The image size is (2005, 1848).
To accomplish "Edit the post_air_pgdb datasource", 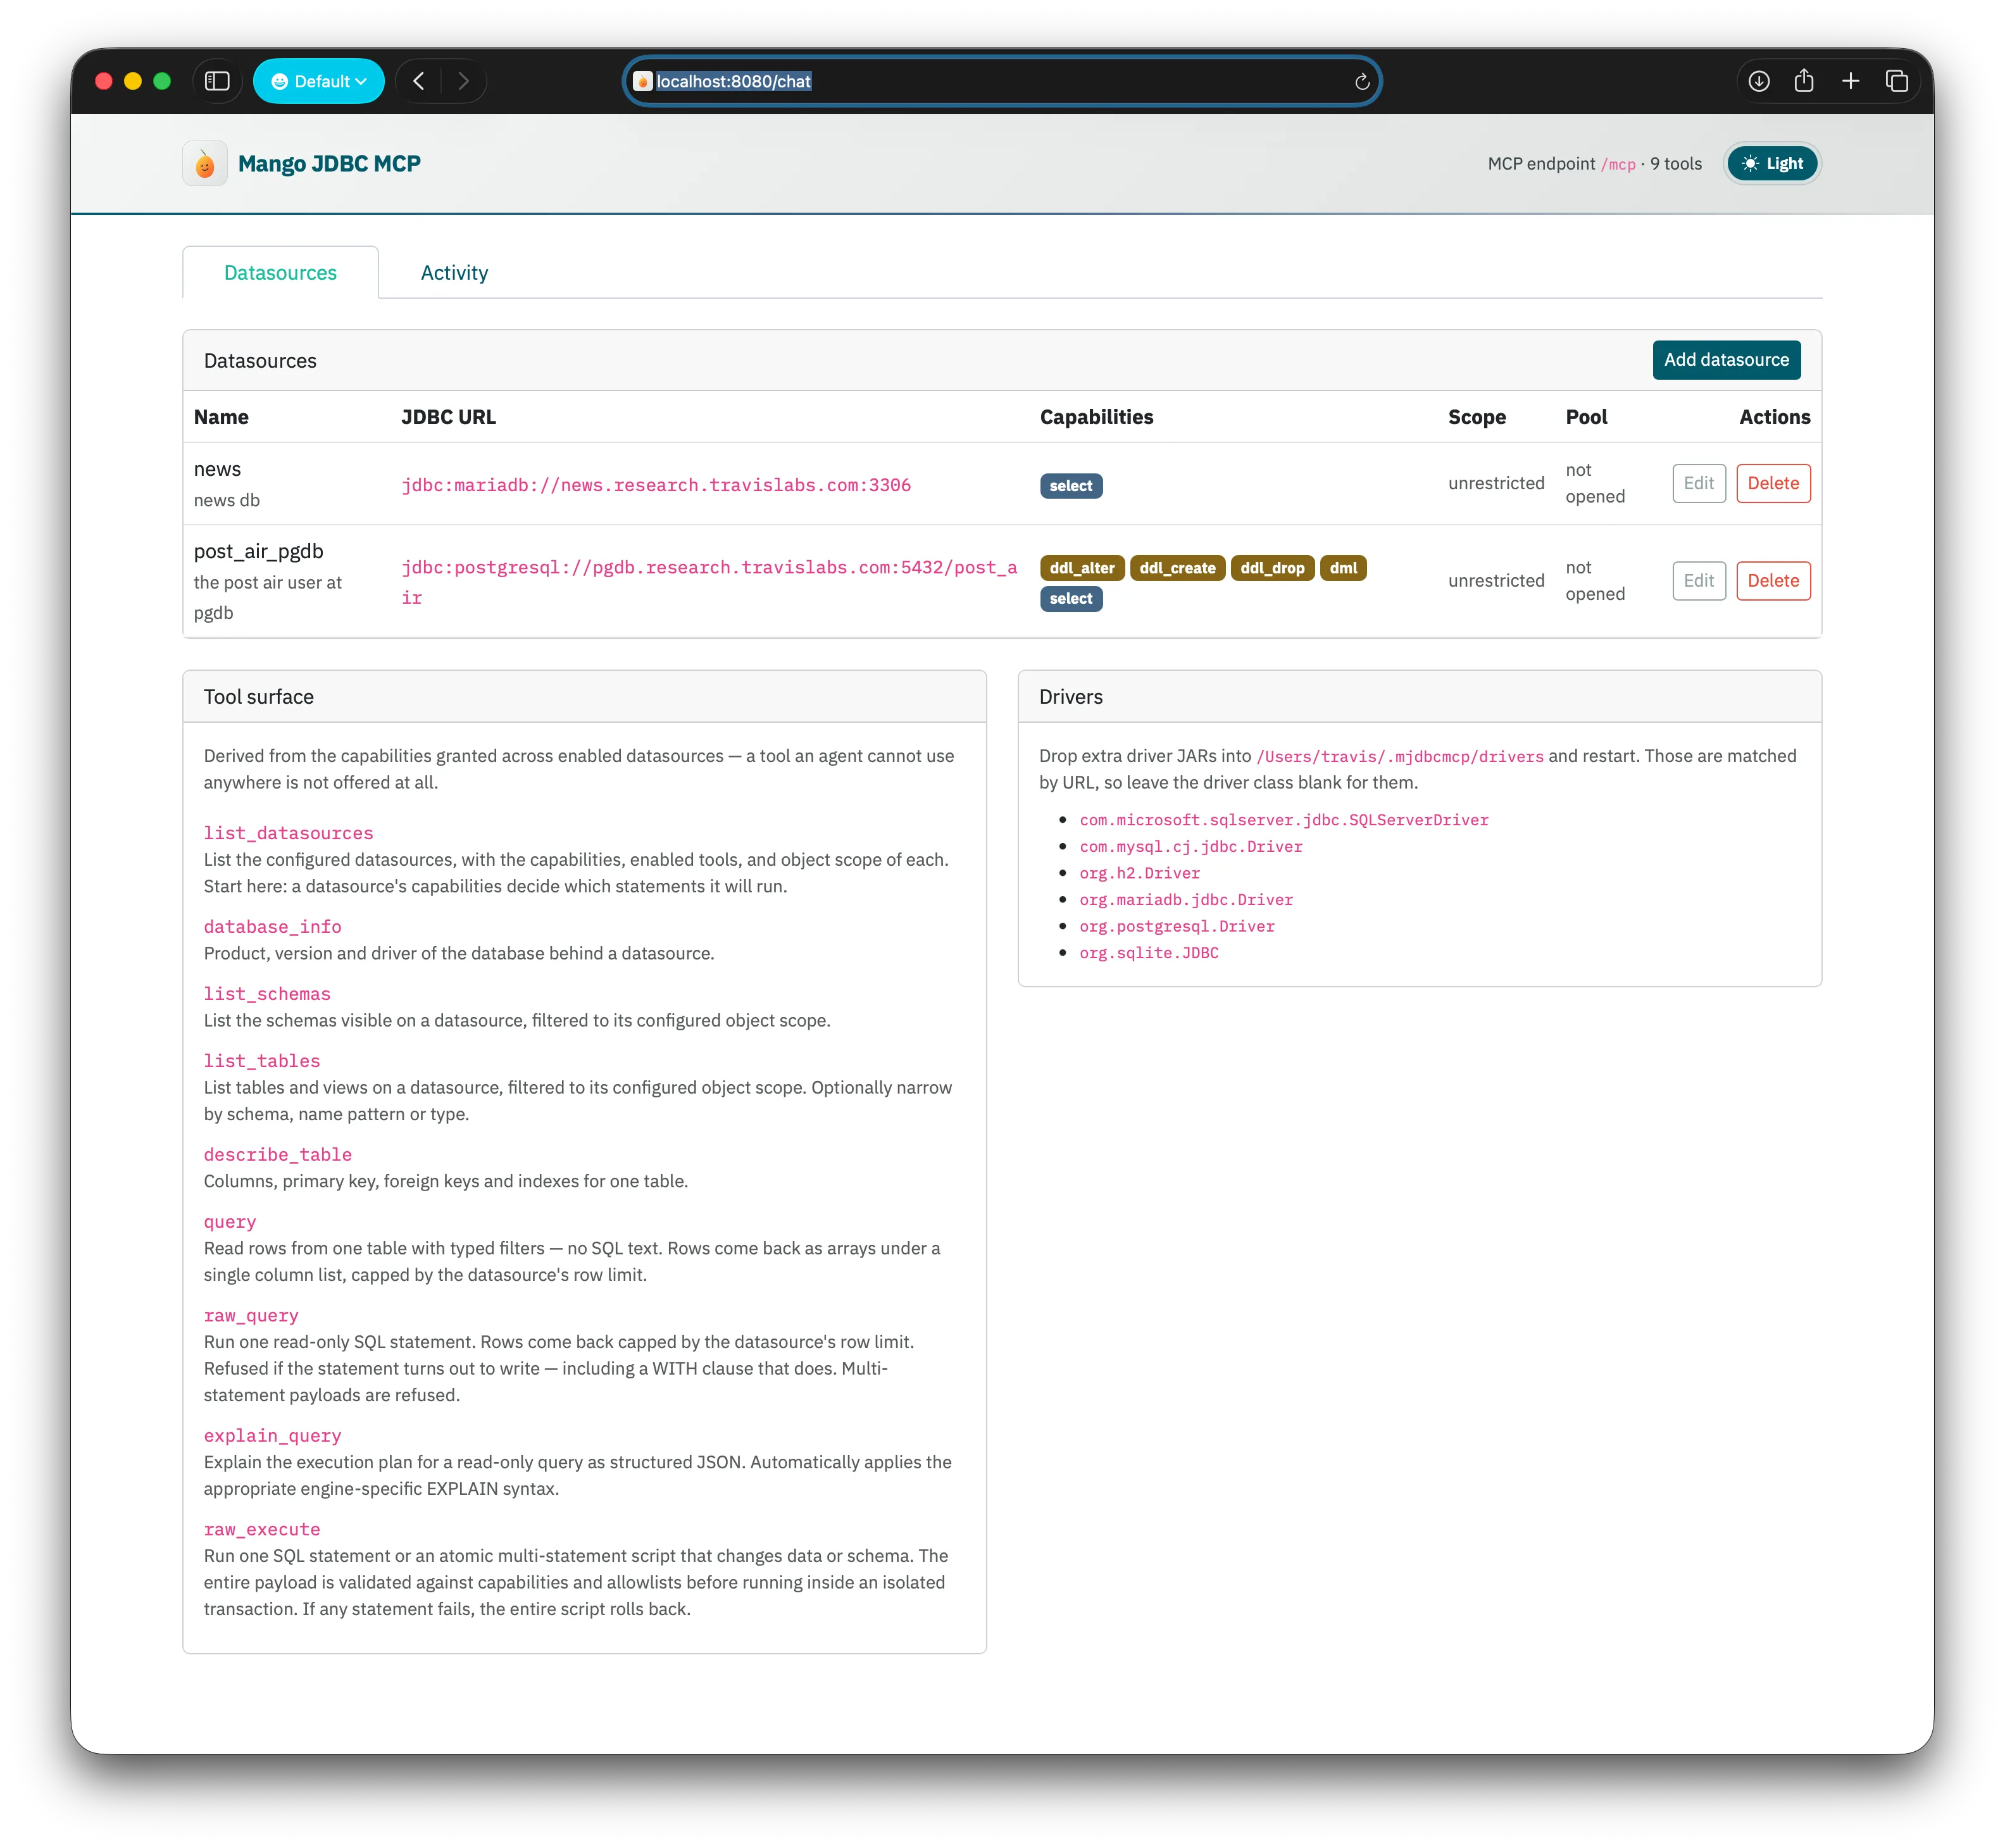I will click(1698, 581).
